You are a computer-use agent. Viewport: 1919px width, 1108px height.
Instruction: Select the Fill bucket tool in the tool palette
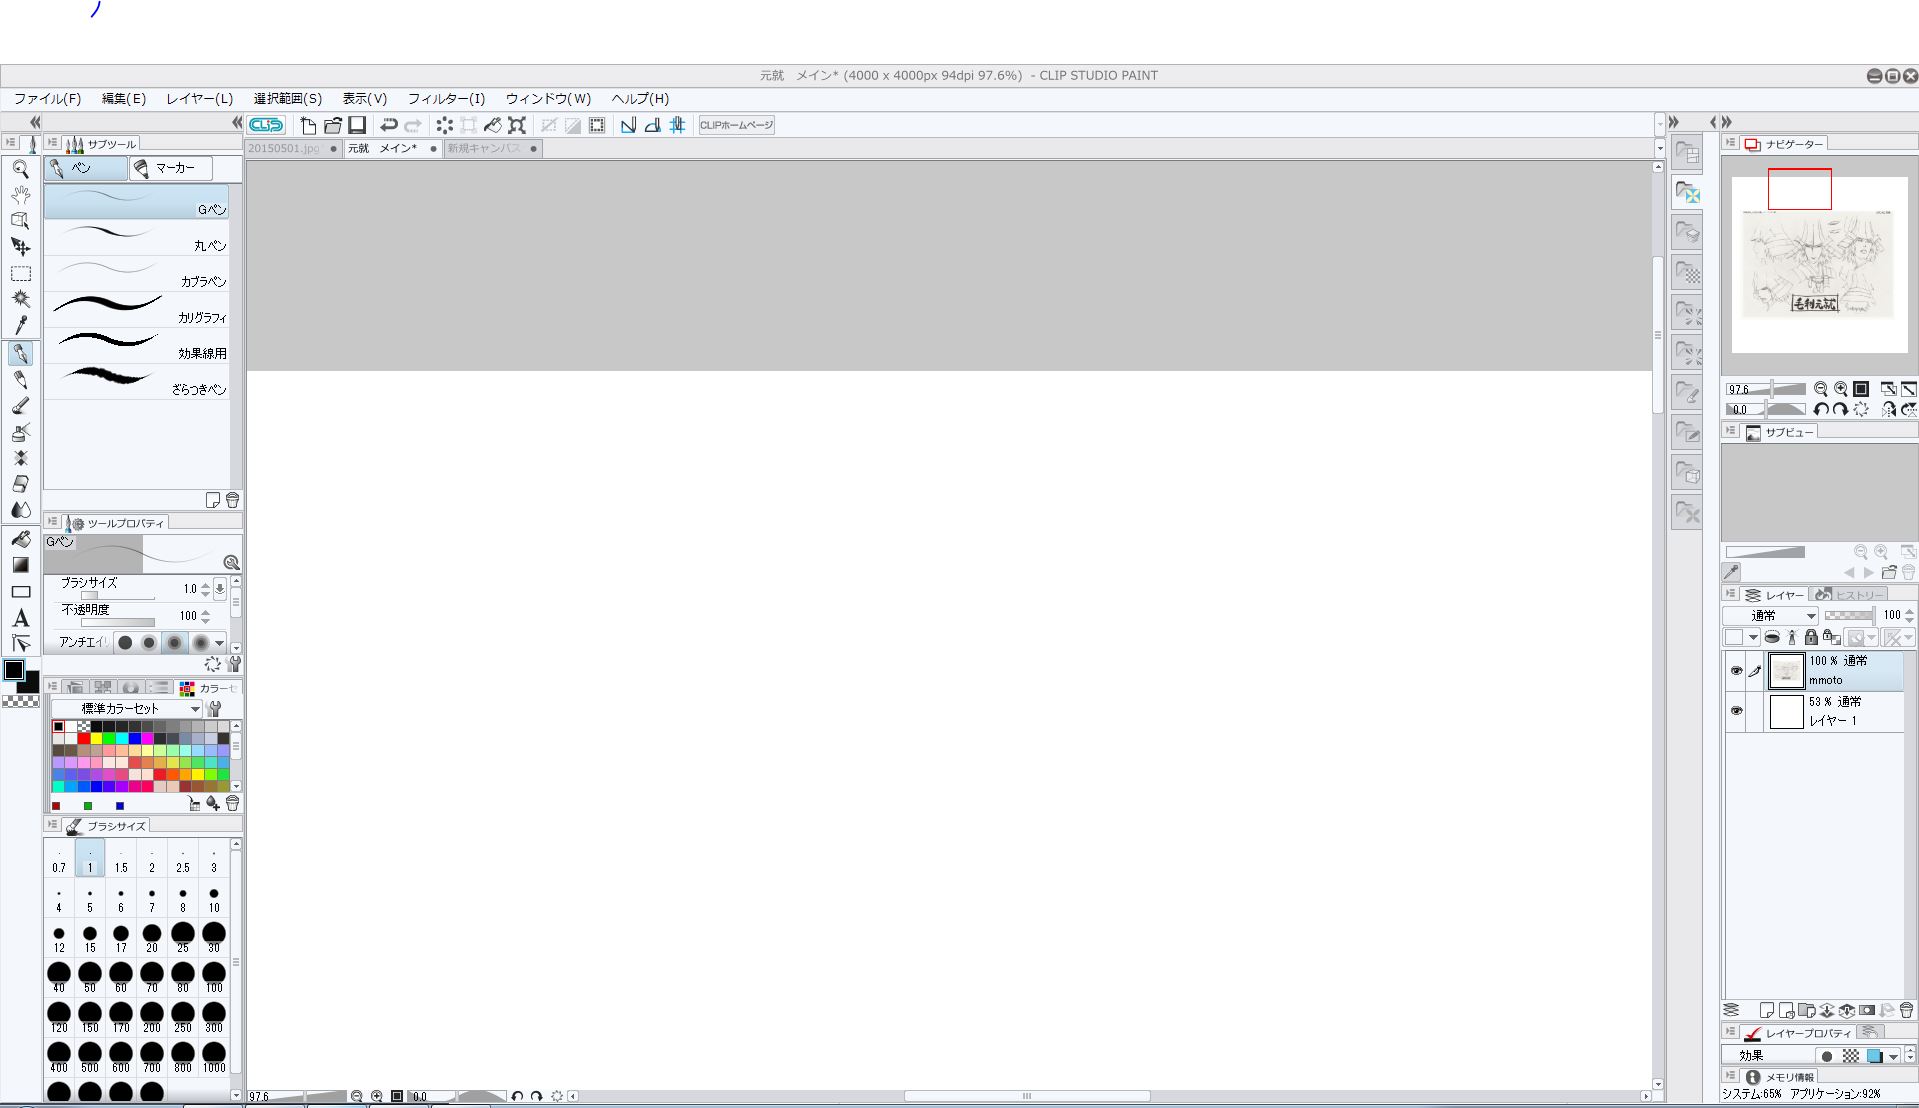(20, 539)
